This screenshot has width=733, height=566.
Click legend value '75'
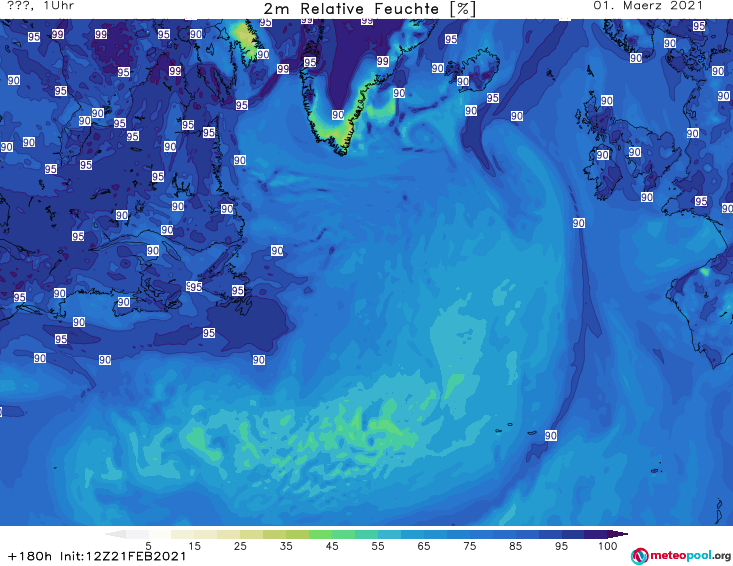click(x=470, y=546)
